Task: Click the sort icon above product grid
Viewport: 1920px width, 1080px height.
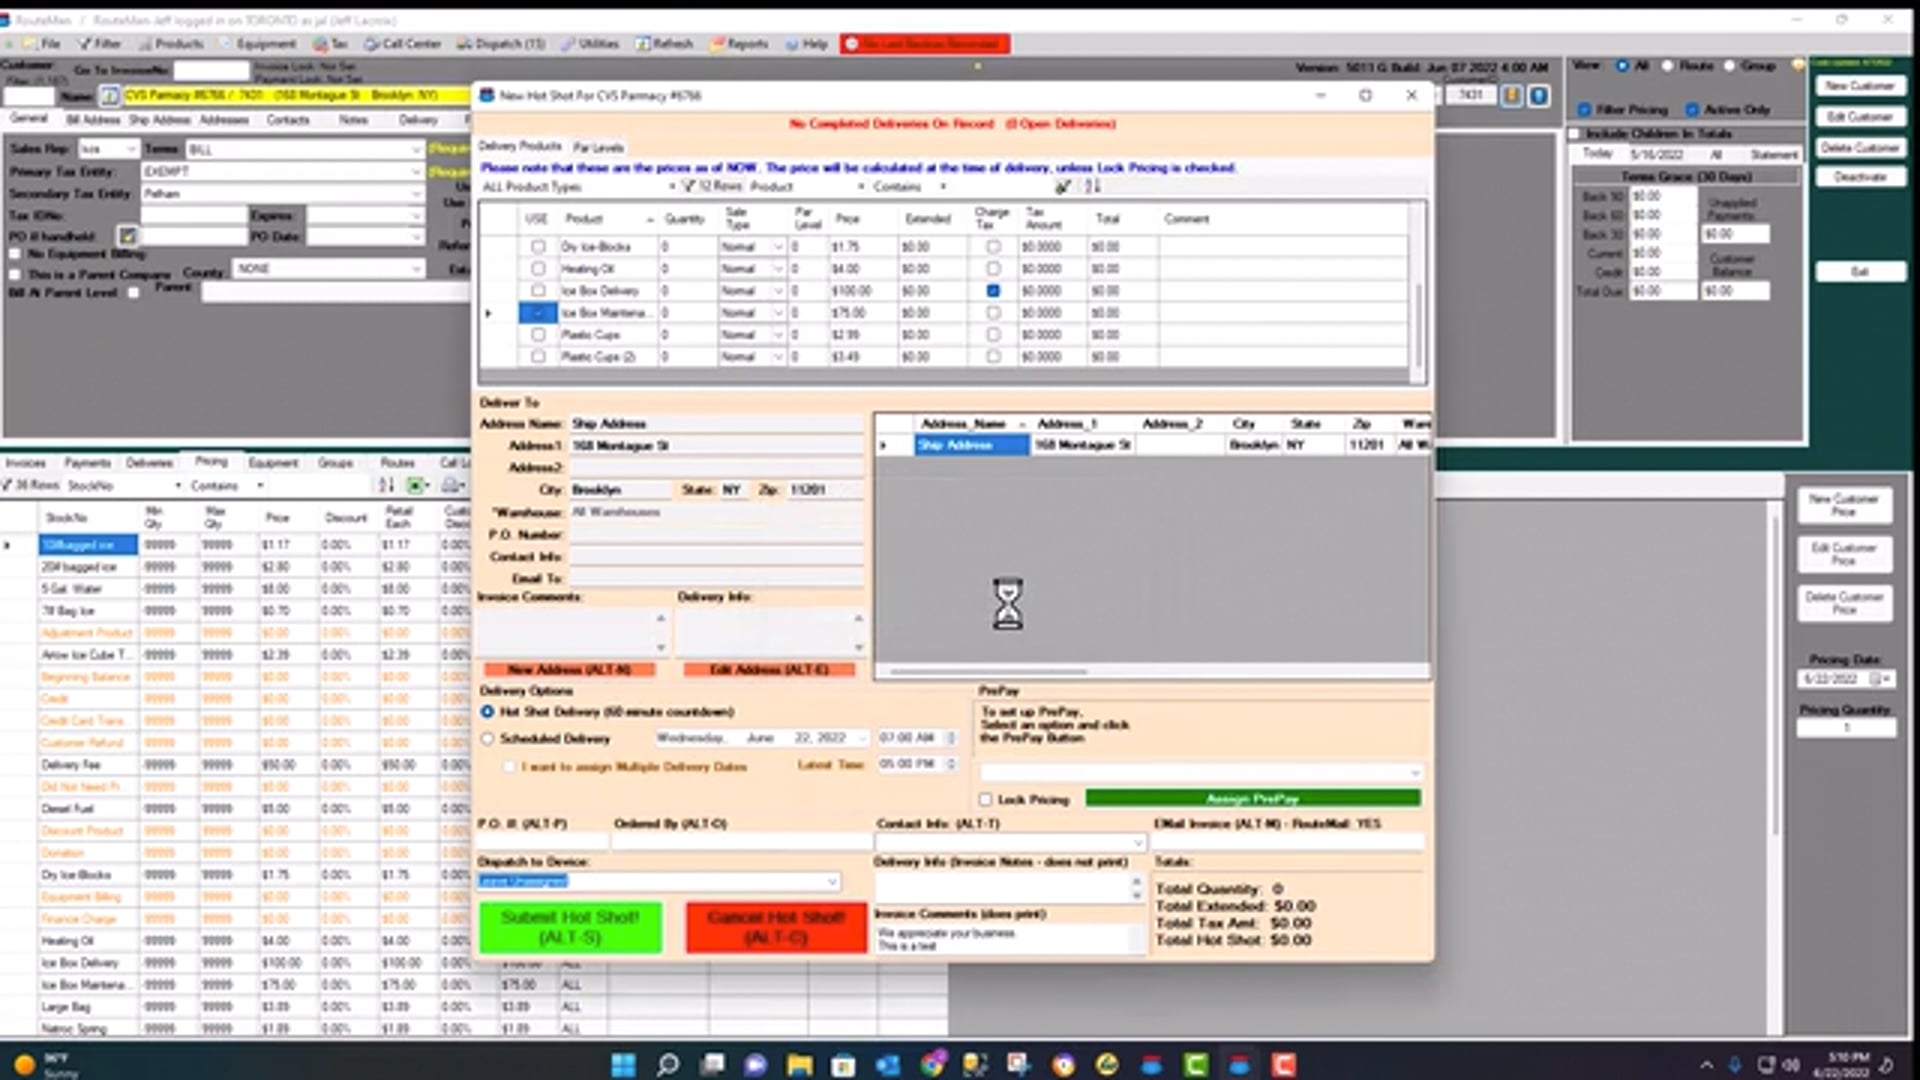Action: pos(1092,187)
